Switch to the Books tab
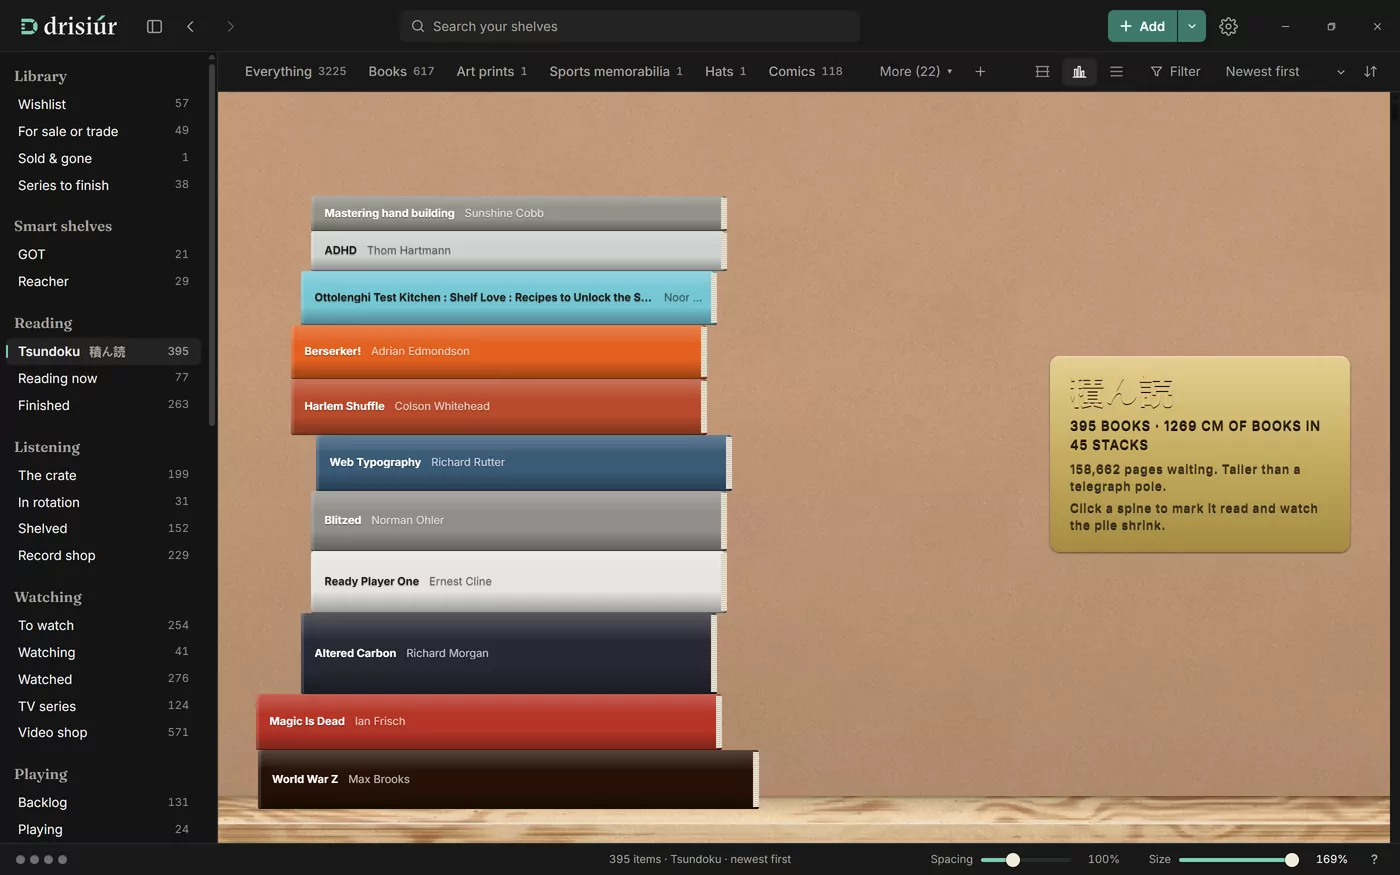1400x875 pixels. [x=401, y=72]
